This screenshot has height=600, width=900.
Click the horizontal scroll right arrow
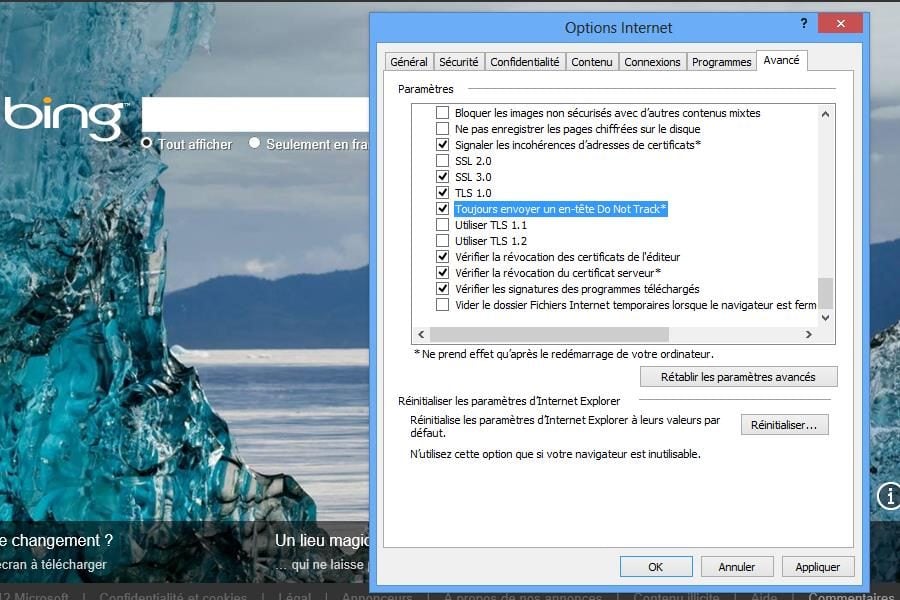809,334
